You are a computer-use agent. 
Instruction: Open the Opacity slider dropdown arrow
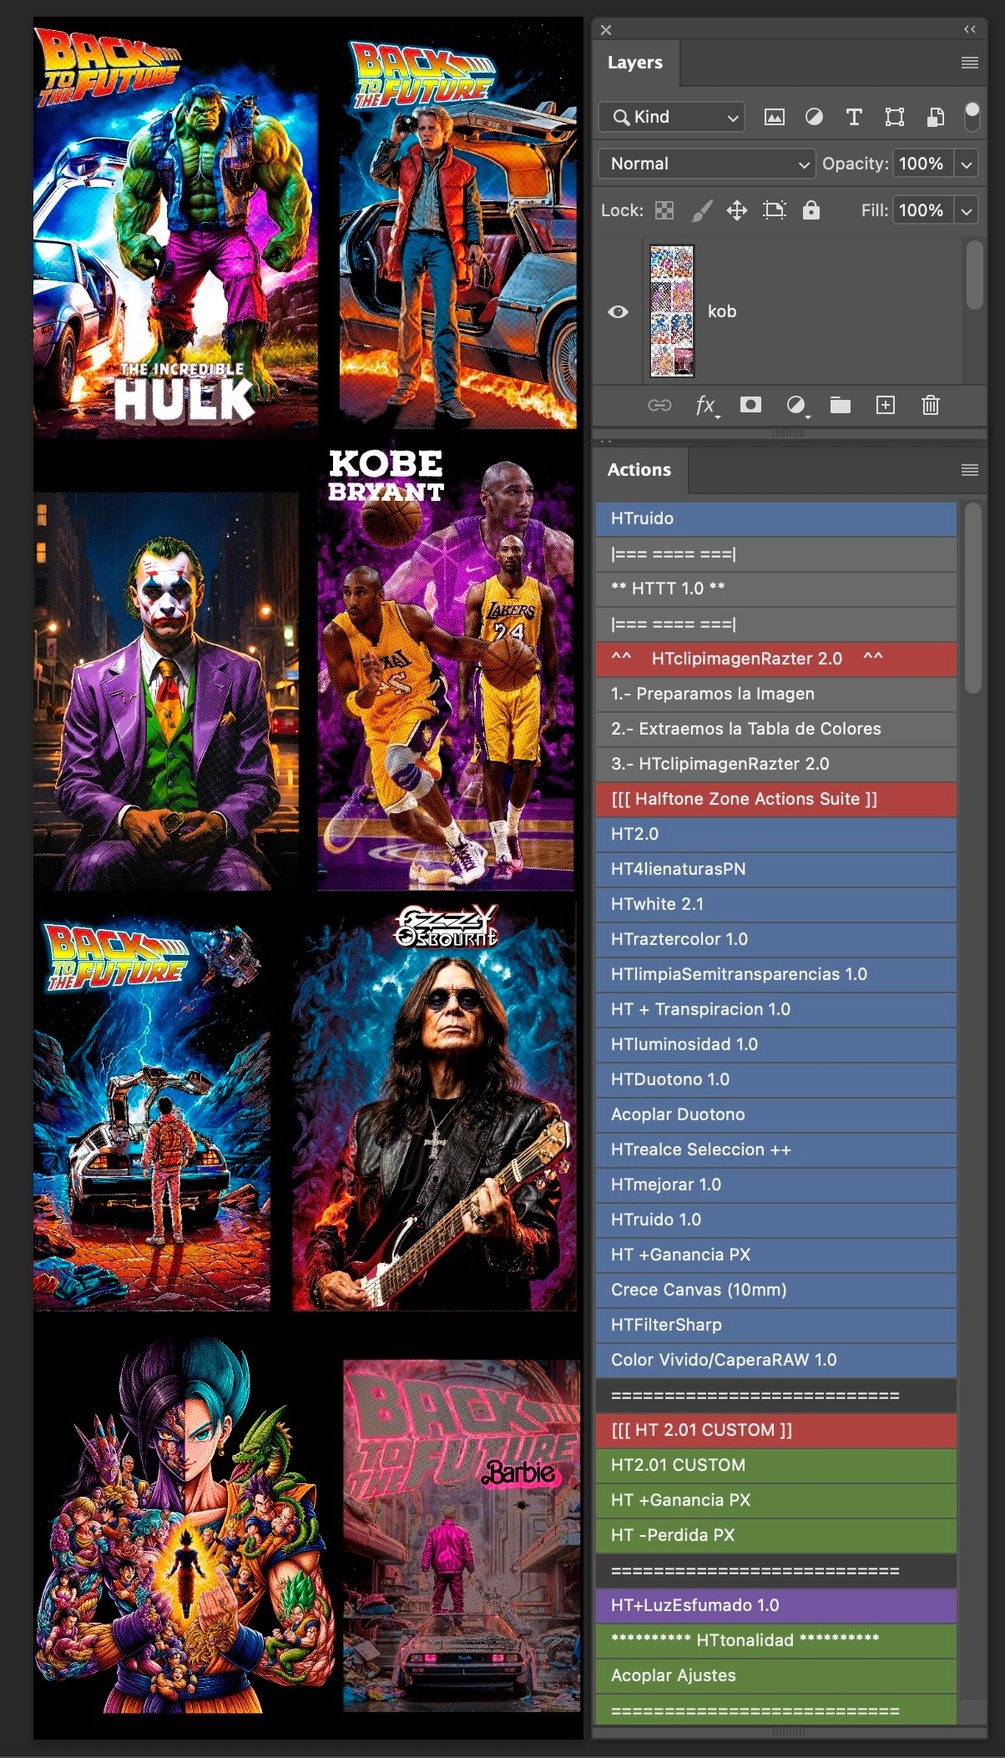(966, 163)
